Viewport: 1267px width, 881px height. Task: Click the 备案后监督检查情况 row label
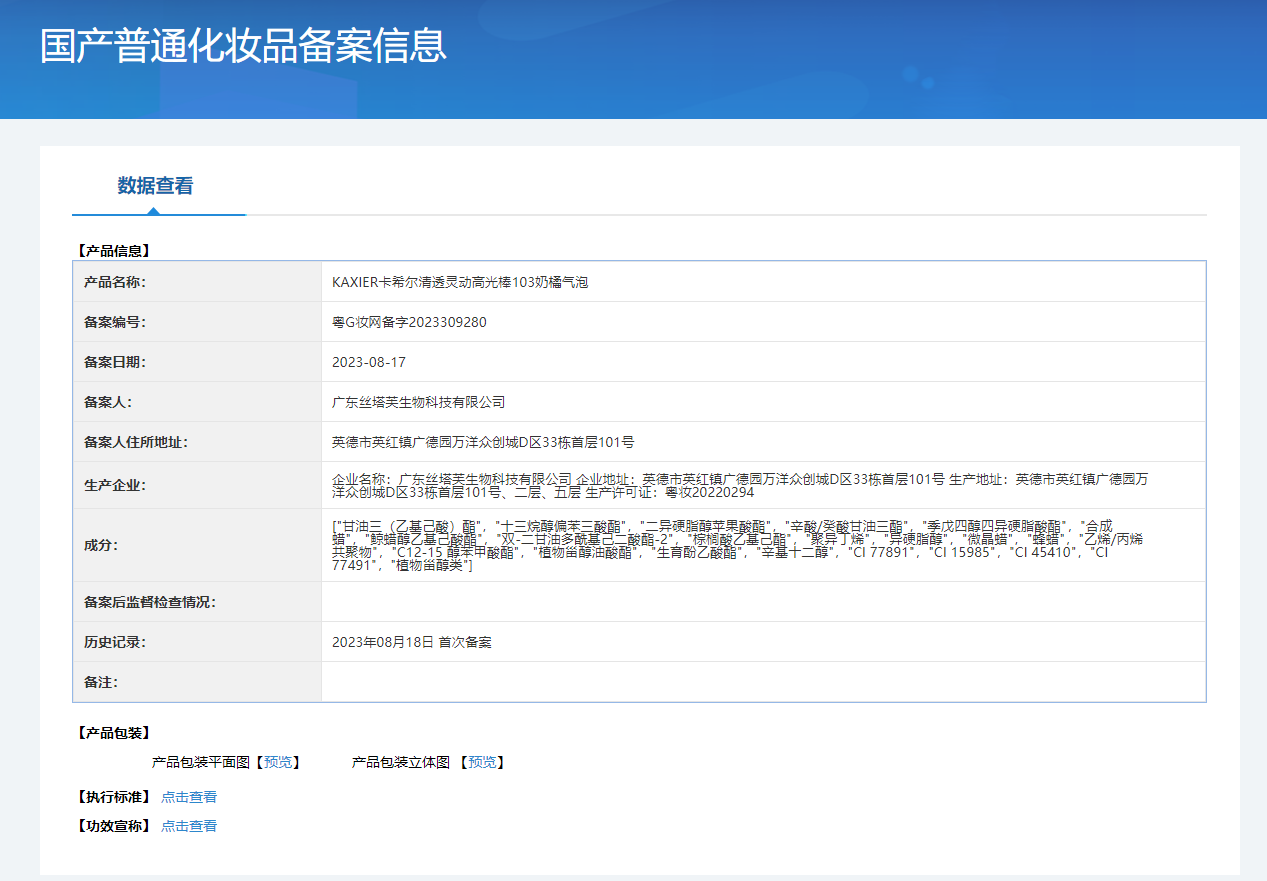click(150, 602)
